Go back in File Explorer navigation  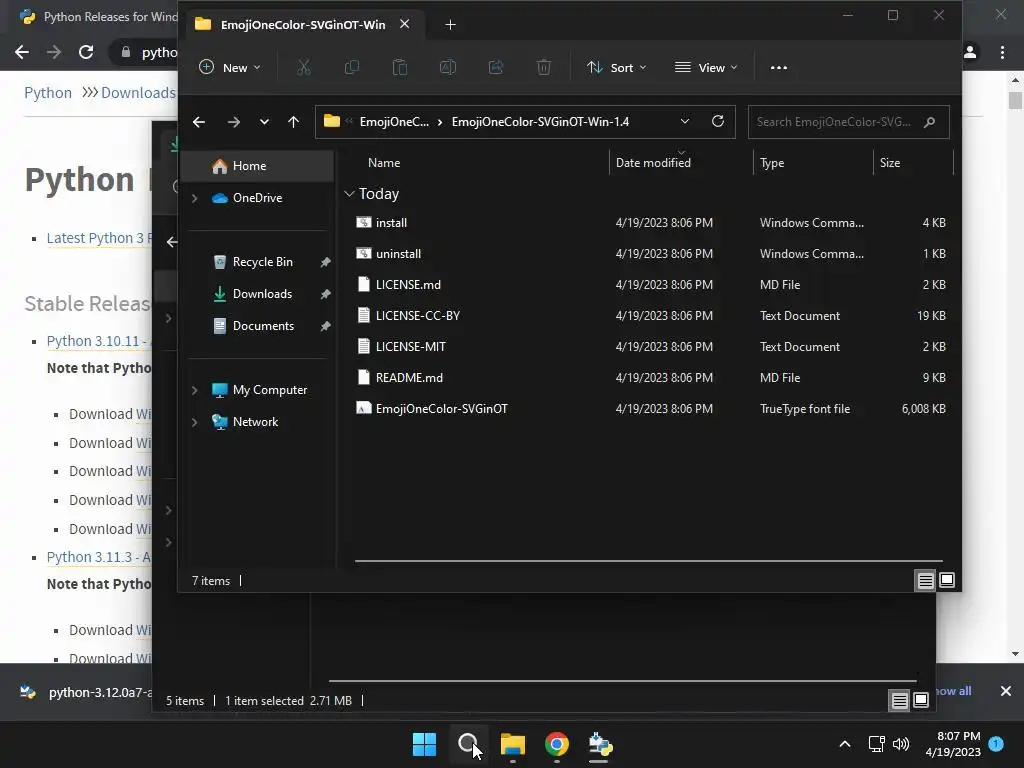(199, 121)
